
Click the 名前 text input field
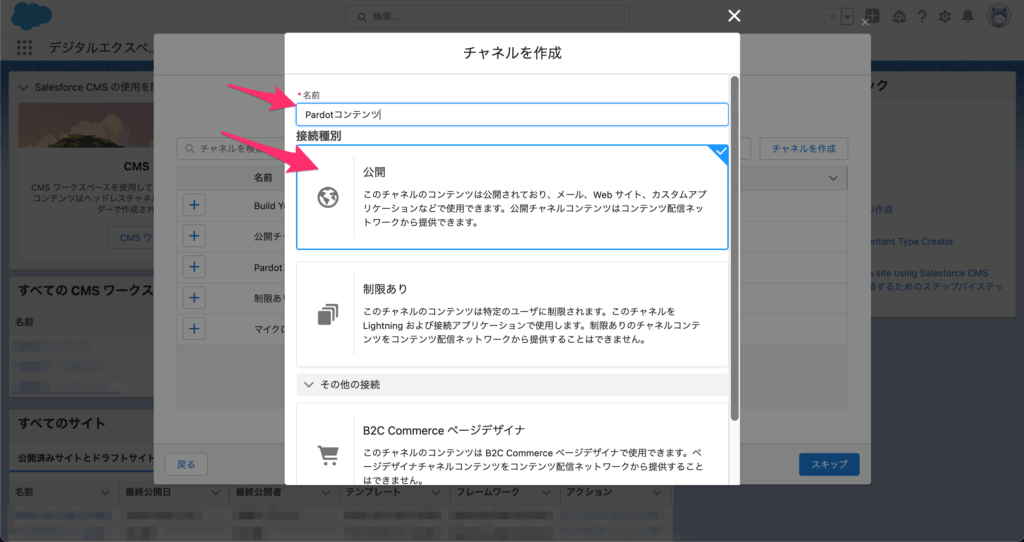512,115
